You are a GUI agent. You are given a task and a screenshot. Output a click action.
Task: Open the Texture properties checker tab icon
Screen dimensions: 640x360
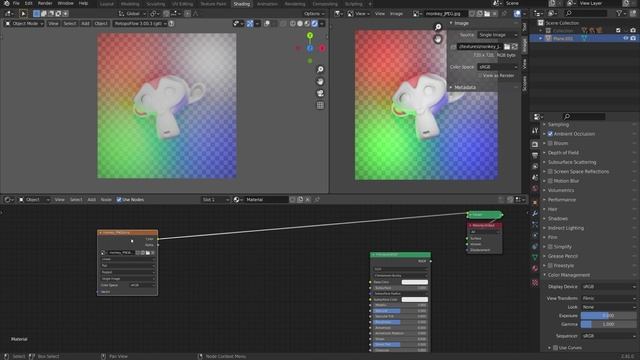(535, 282)
